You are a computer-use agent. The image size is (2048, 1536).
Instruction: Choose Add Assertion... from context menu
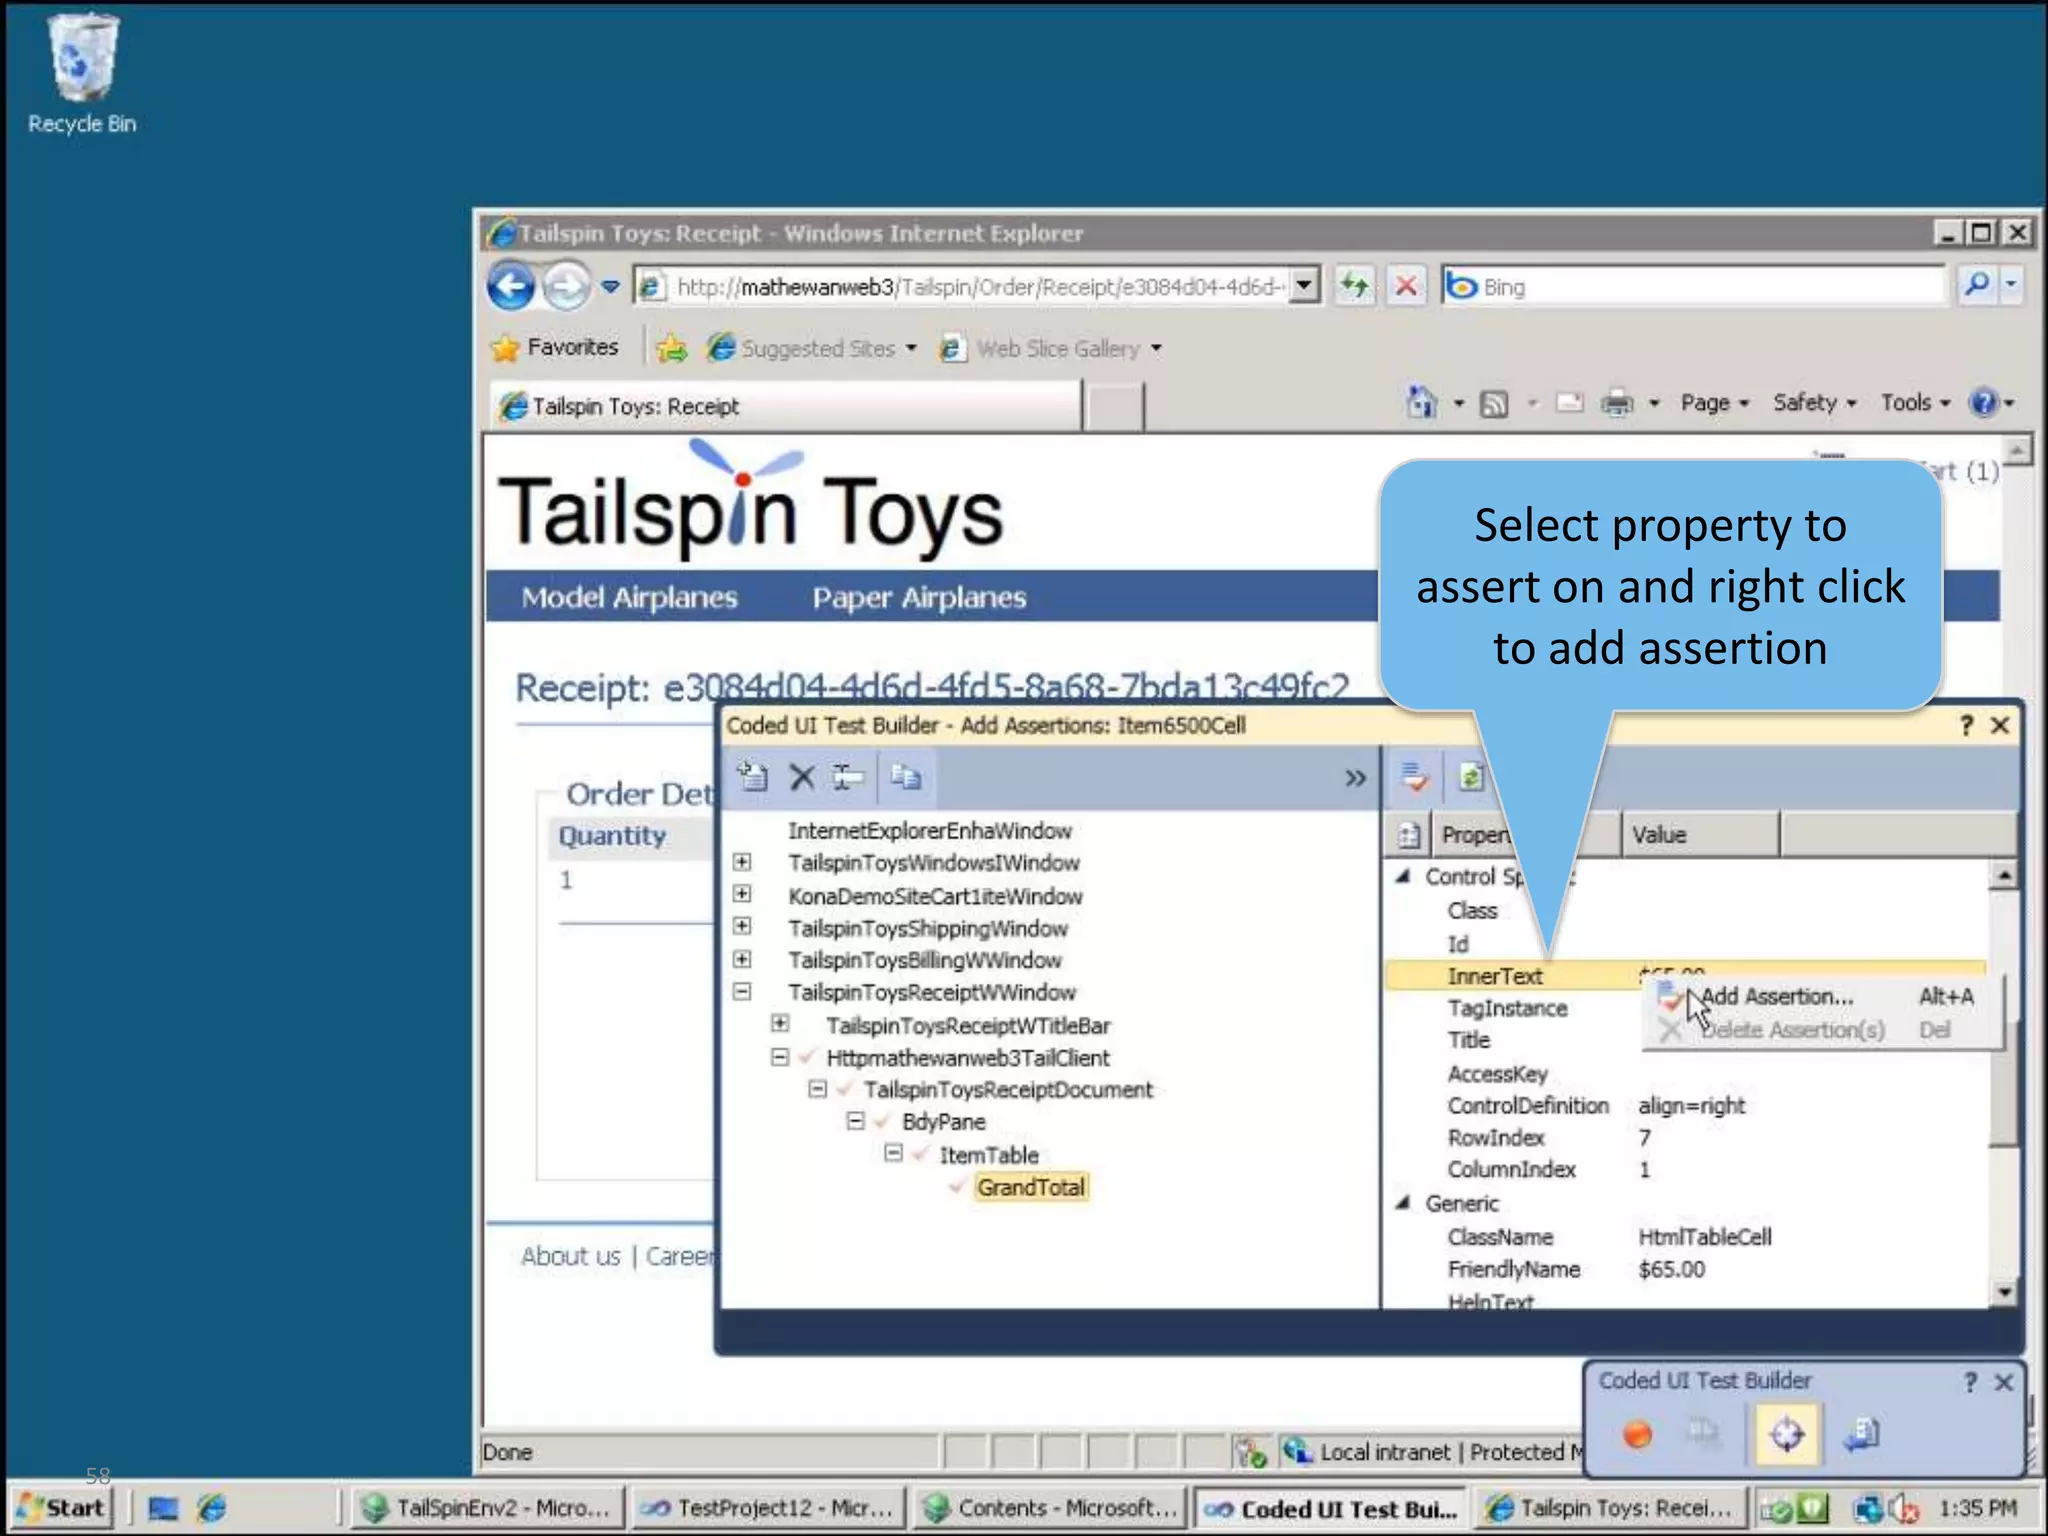[x=1777, y=997]
